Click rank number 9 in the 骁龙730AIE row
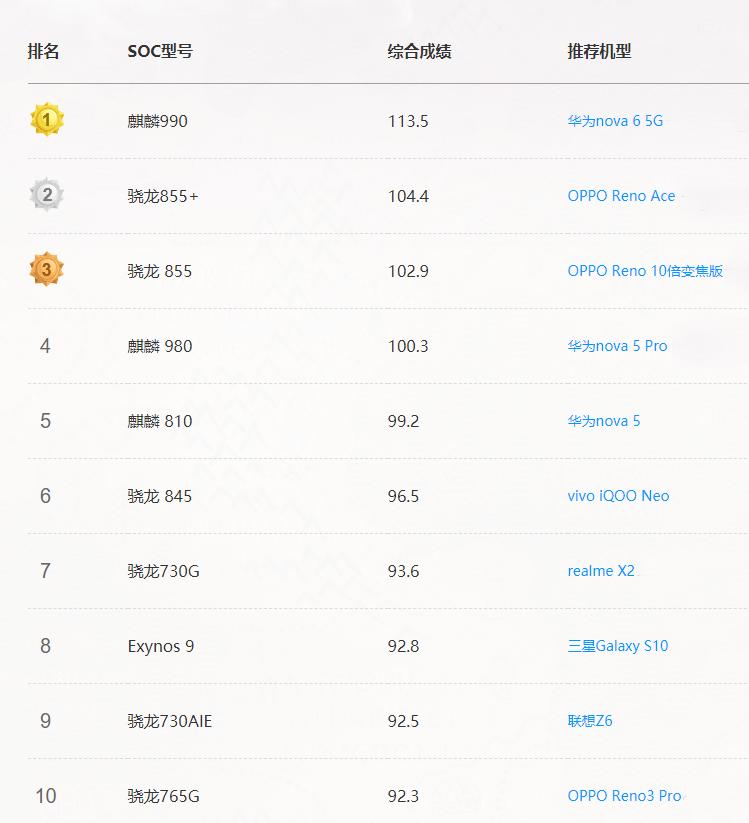Screen dimensions: 749x823 45,721
